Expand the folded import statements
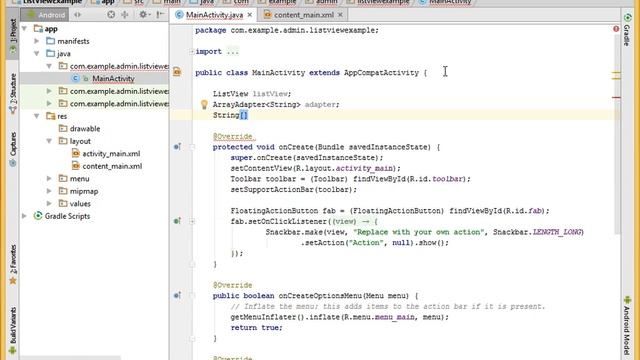The image size is (640, 360). (191, 51)
